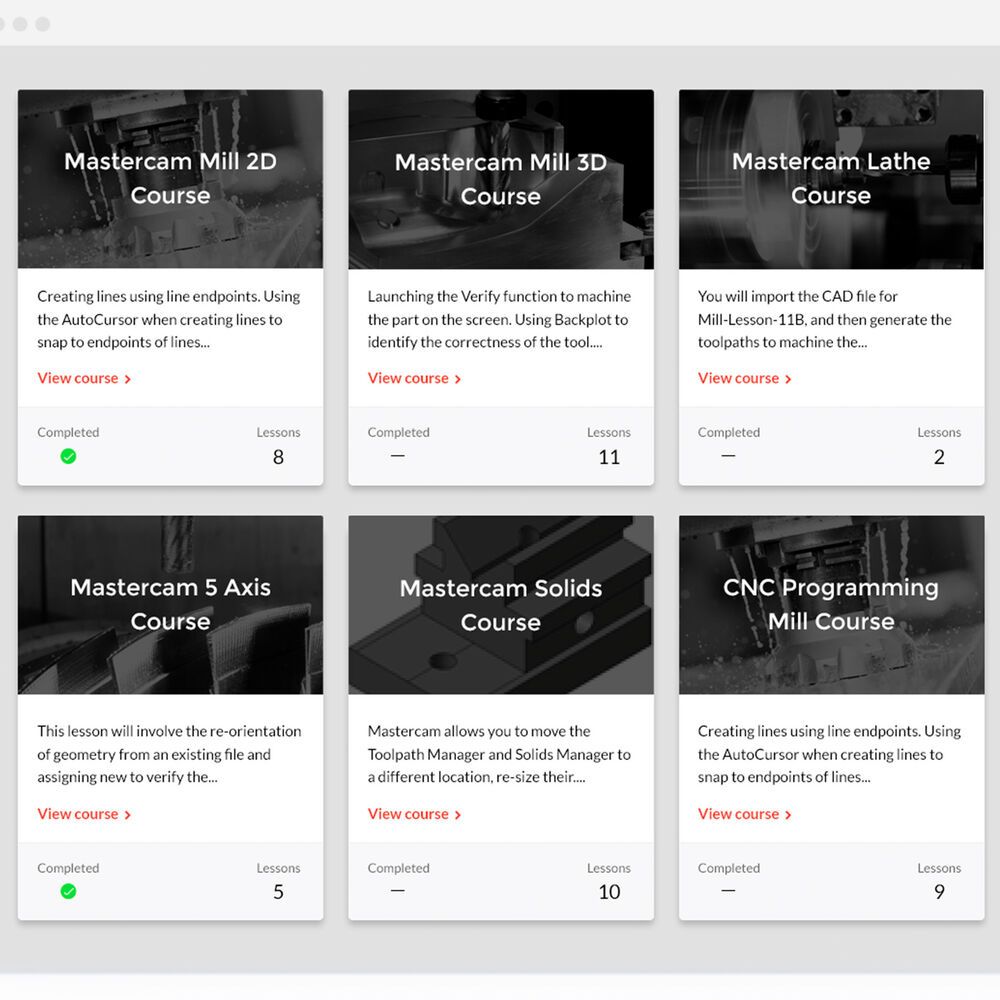The width and height of the screenshot is (1000, 1000).
Task: Click the chevron arrow beside 5 Axis View course
Action: [128, 814]
